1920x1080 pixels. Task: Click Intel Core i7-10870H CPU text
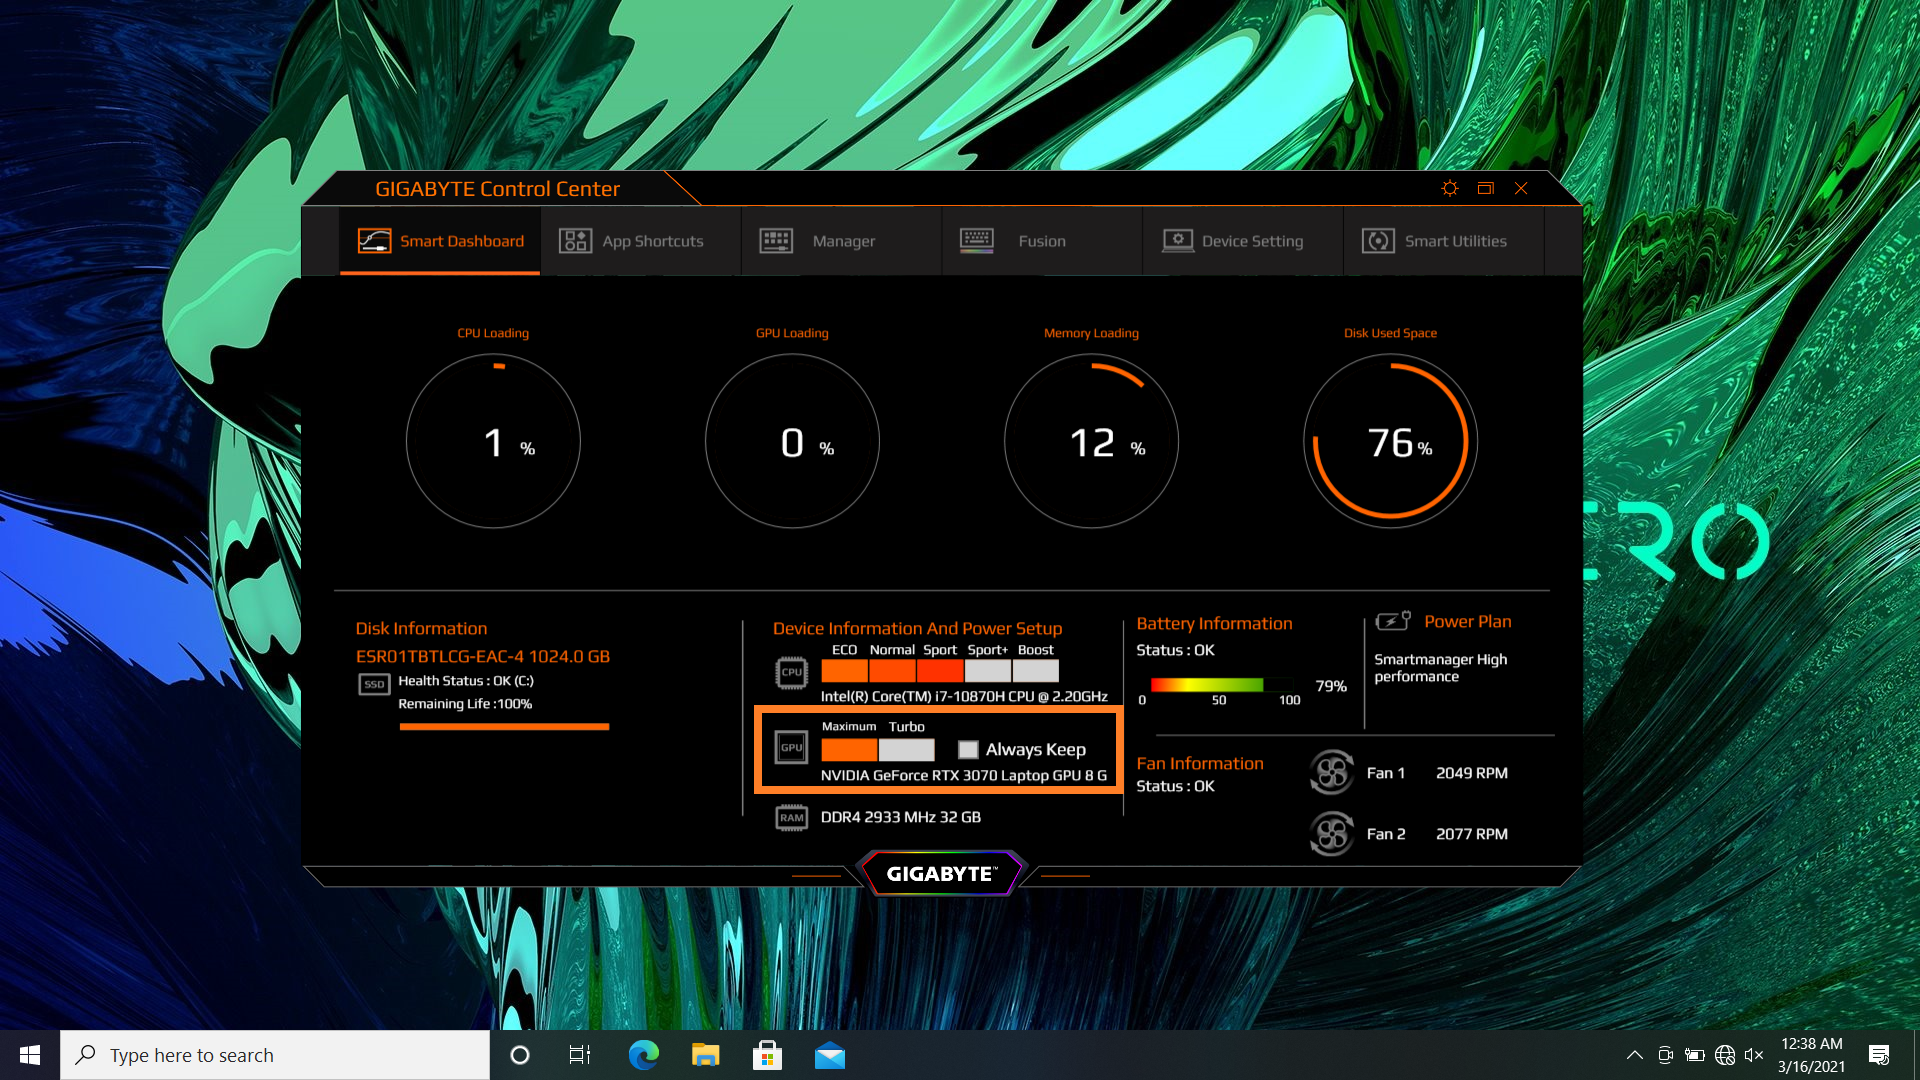(964, 696)
